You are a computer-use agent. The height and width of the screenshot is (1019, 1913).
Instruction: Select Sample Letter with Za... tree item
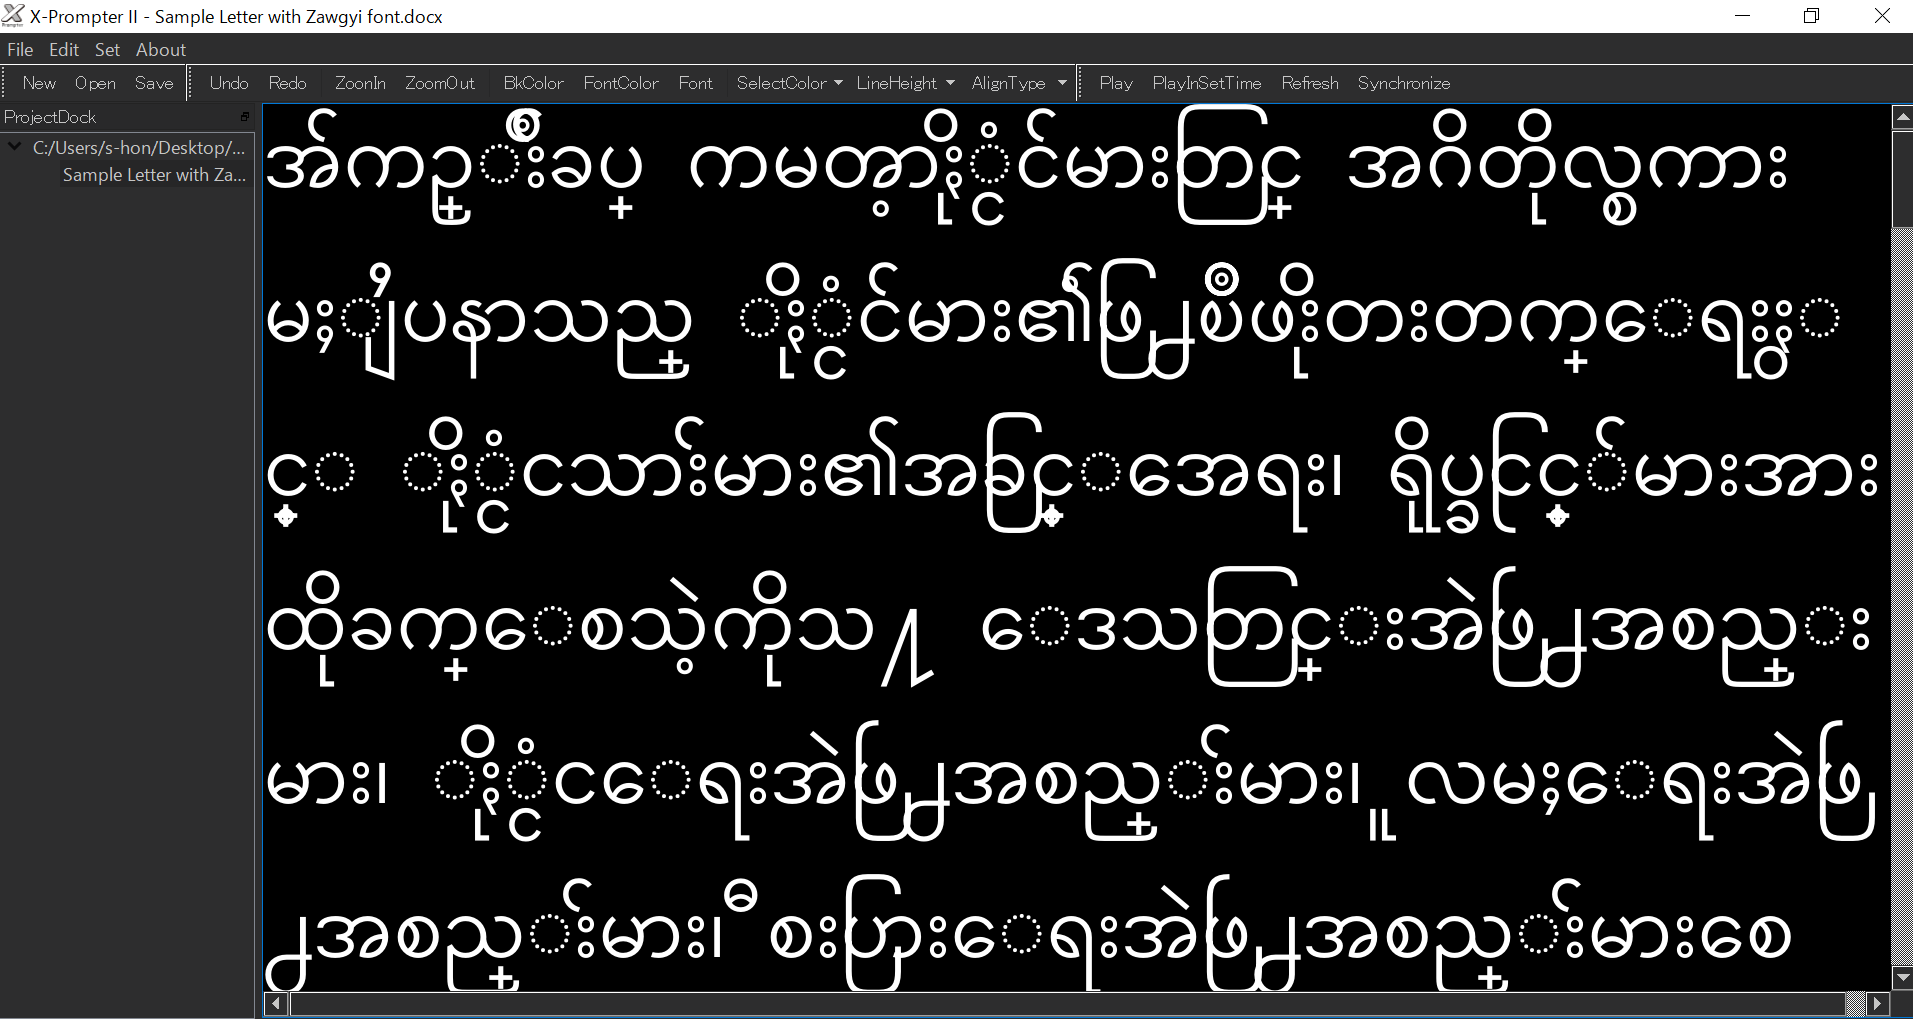[x=154, y=175]
